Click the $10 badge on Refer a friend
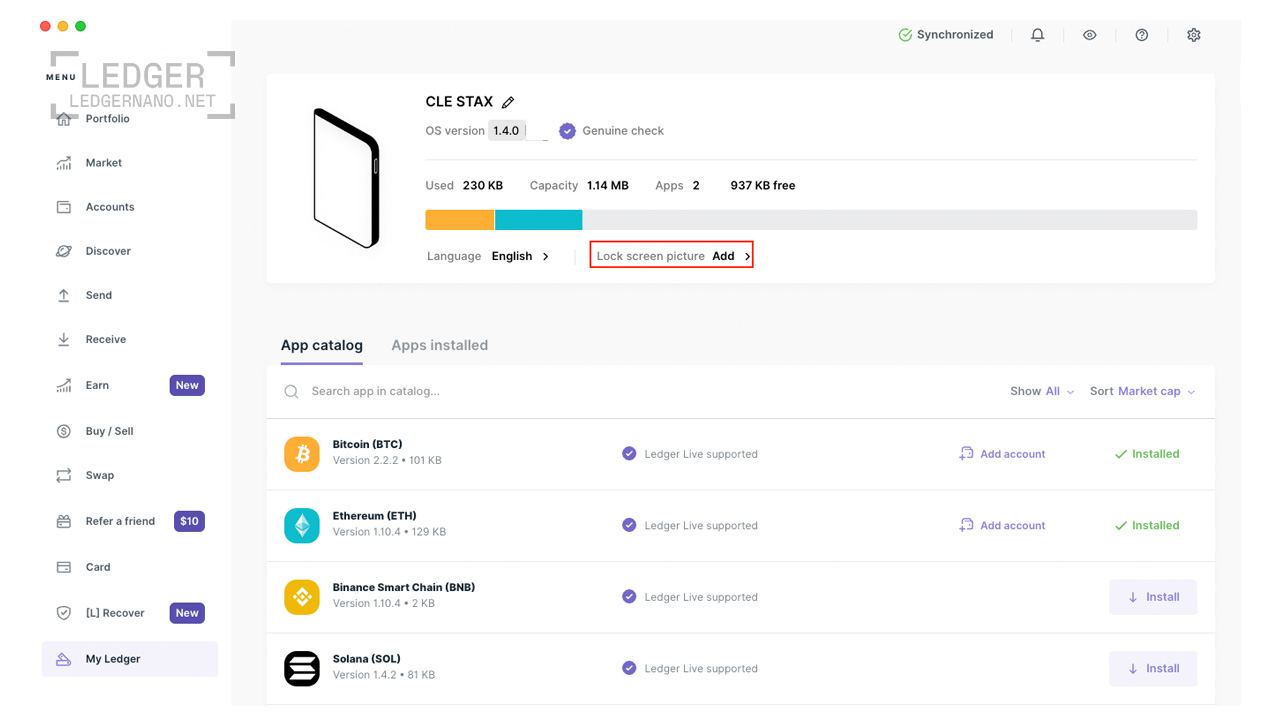The width and height of the screenshot is (1280, 720). tap(189, 521)
